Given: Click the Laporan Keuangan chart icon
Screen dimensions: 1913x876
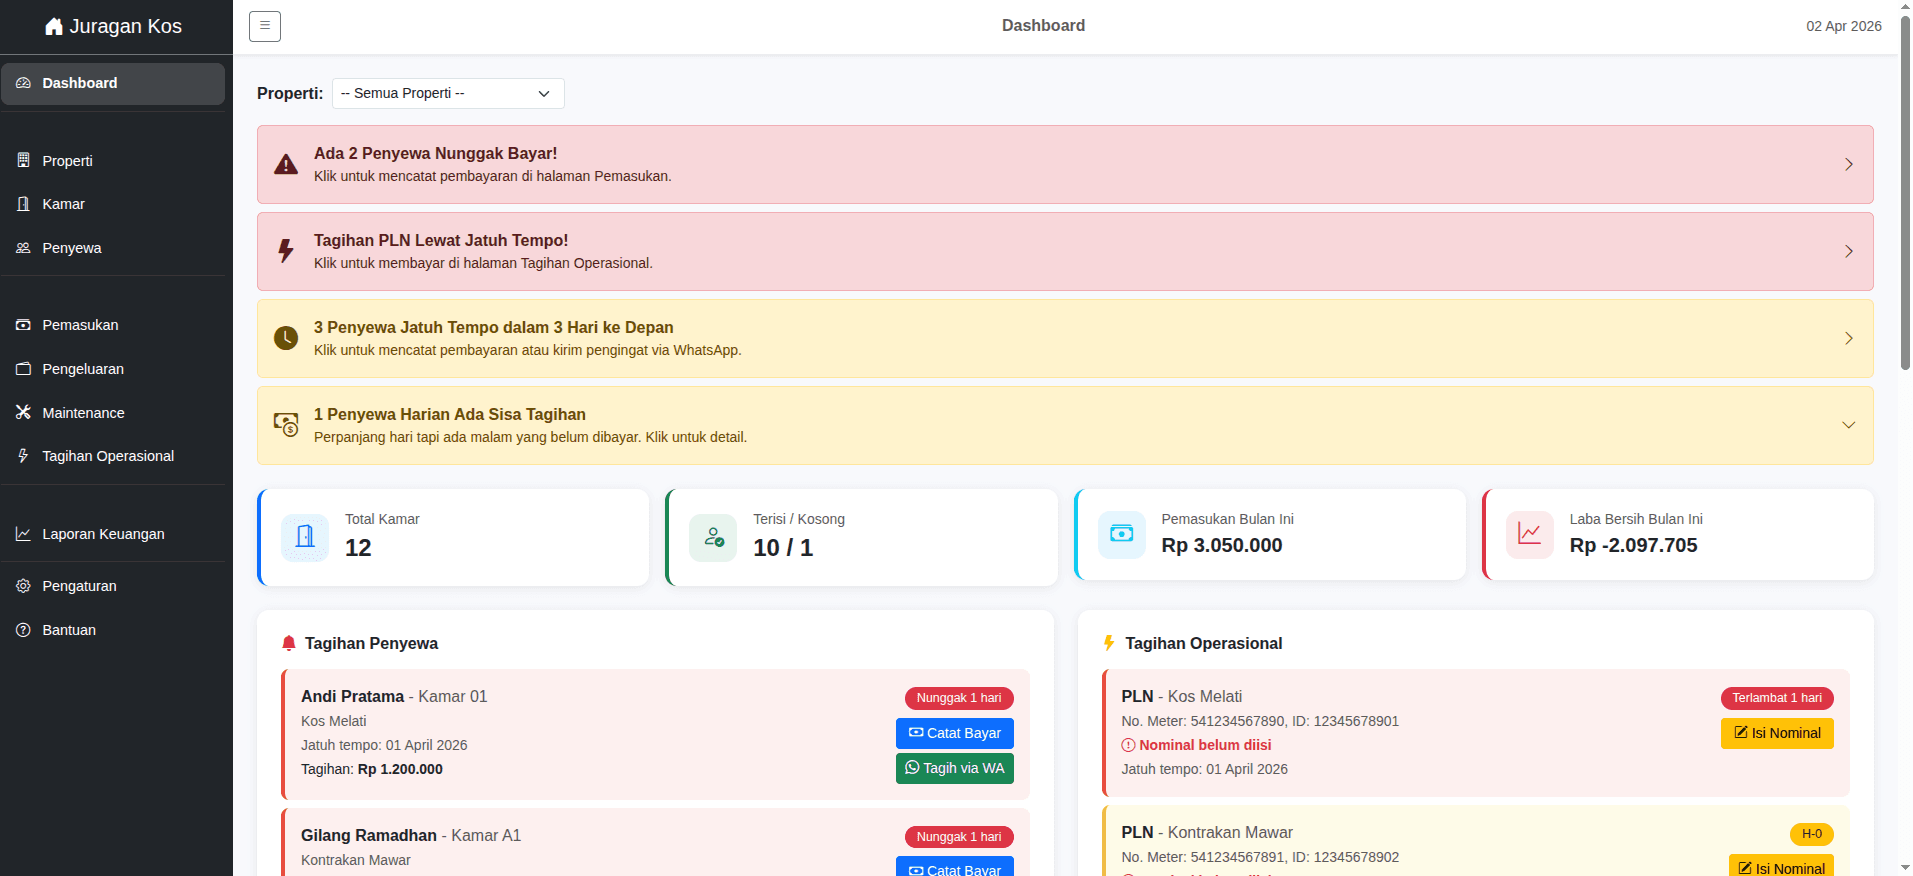Looking at the screenshot, I should (23, 534).
